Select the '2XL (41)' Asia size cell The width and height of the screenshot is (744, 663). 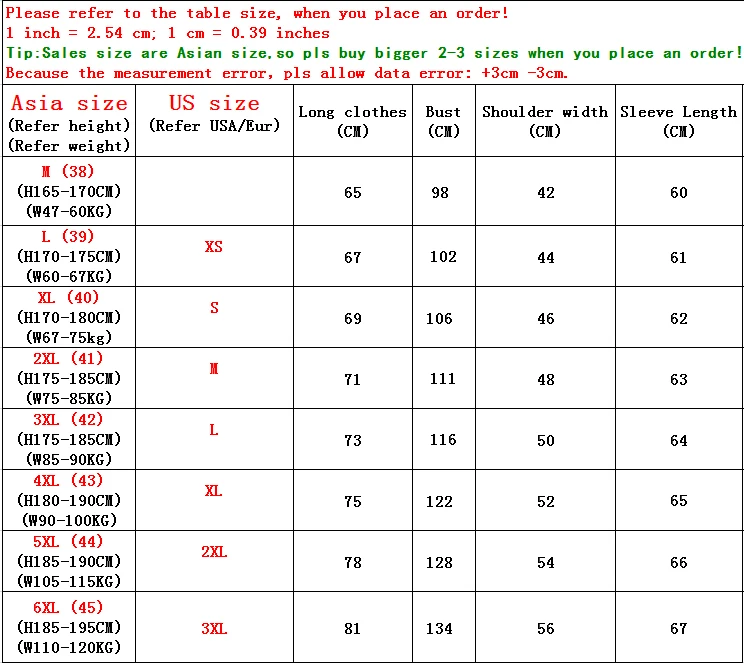tap(69, 378)
